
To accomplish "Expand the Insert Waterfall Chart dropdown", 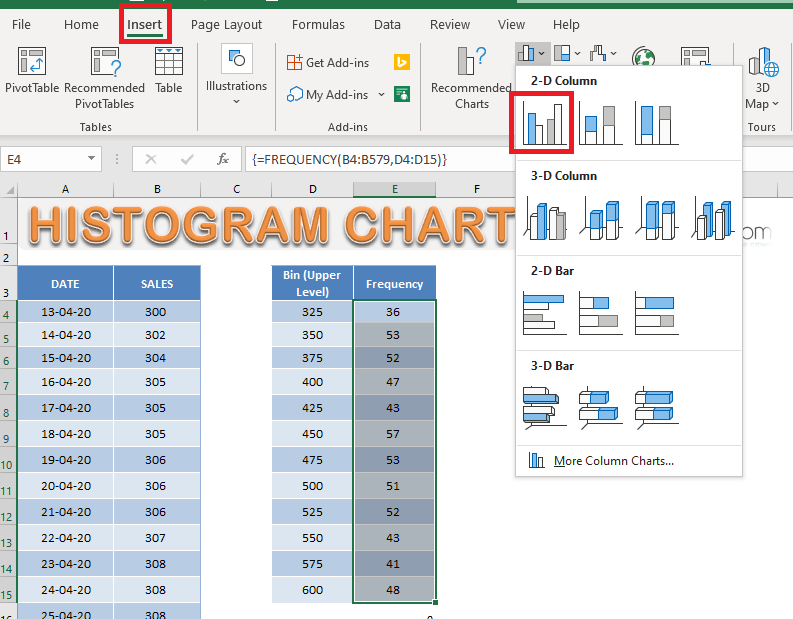I will coord(613,53).
